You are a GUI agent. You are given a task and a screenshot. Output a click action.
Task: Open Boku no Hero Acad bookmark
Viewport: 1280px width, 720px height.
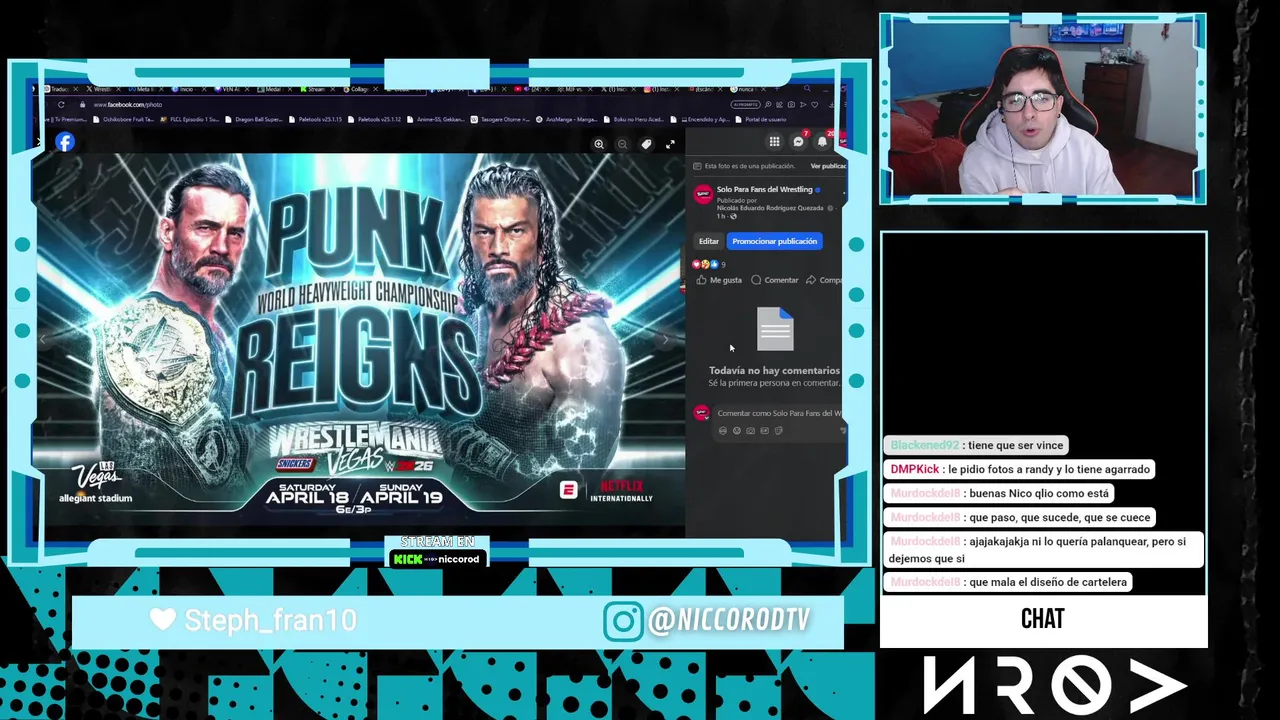click(636, 119)
